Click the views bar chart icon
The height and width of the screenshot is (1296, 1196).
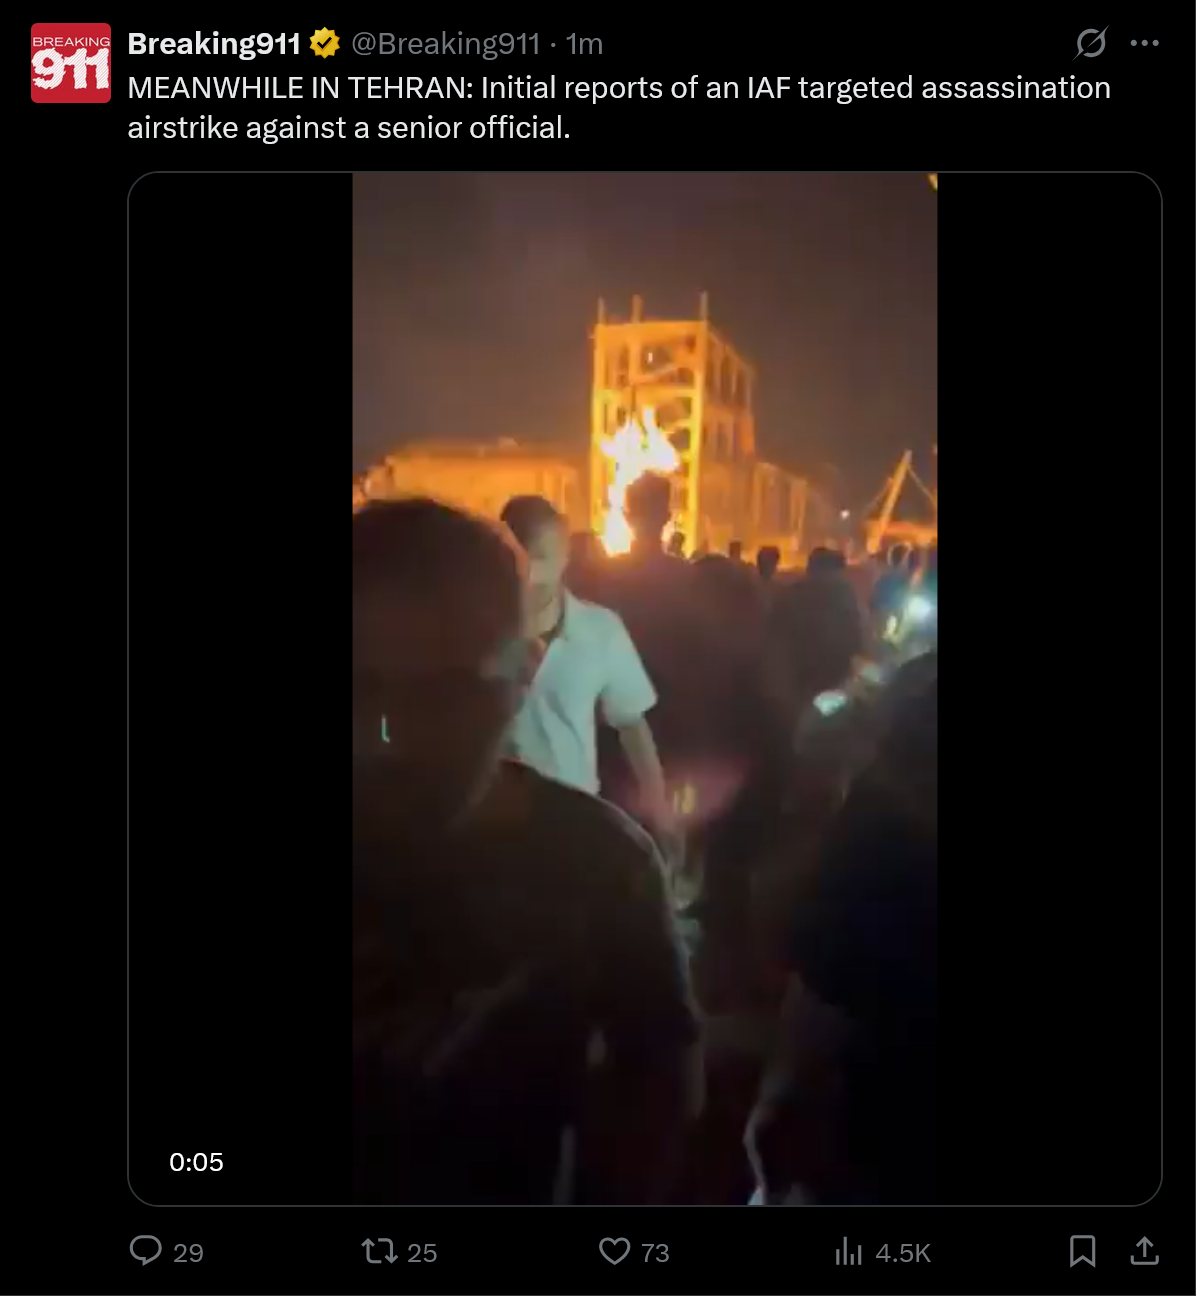click(848, 1251)
